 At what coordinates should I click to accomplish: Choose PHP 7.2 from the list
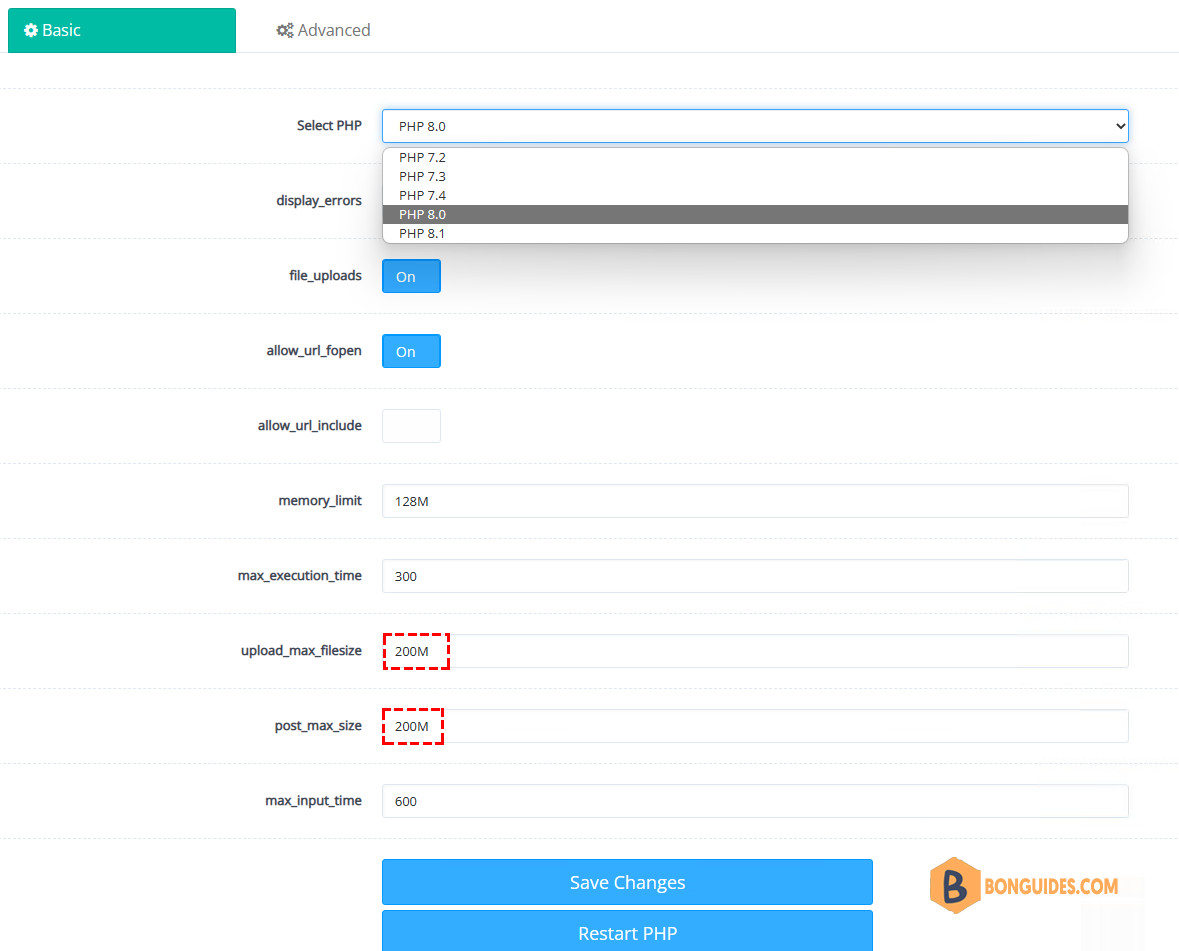click(x=755, y=157)
